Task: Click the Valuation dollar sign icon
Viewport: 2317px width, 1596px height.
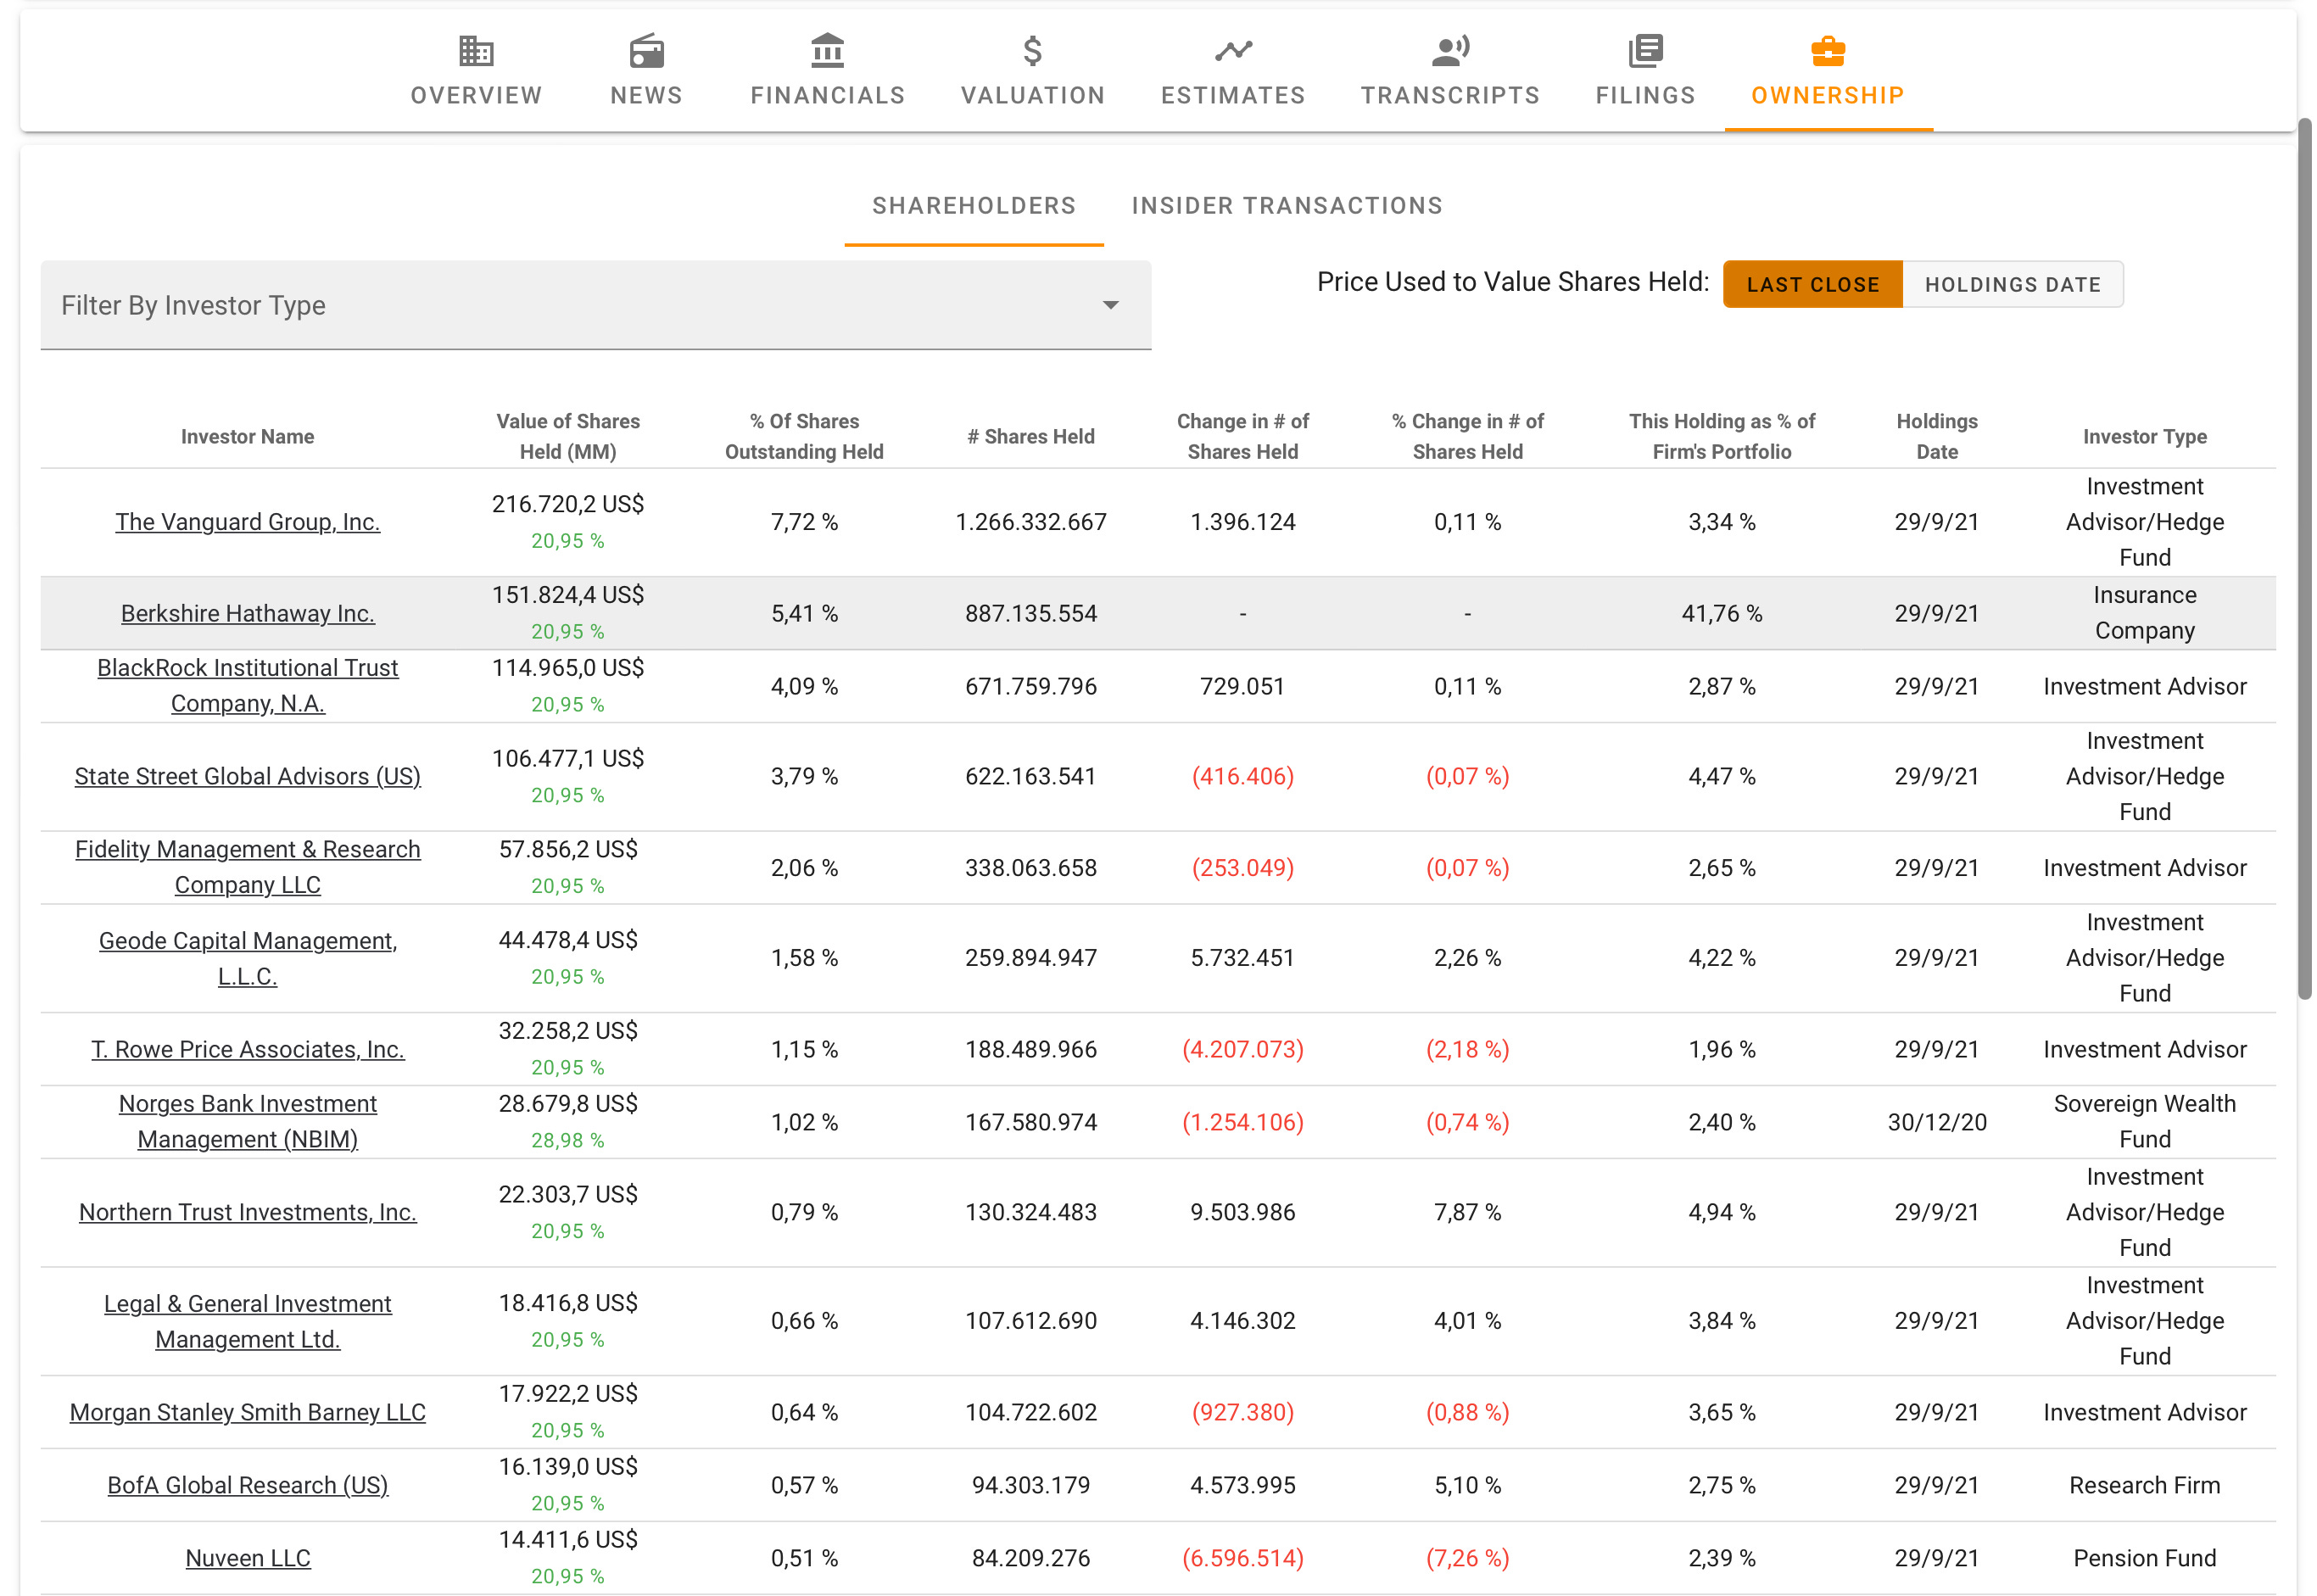Action: point(1033,50)
